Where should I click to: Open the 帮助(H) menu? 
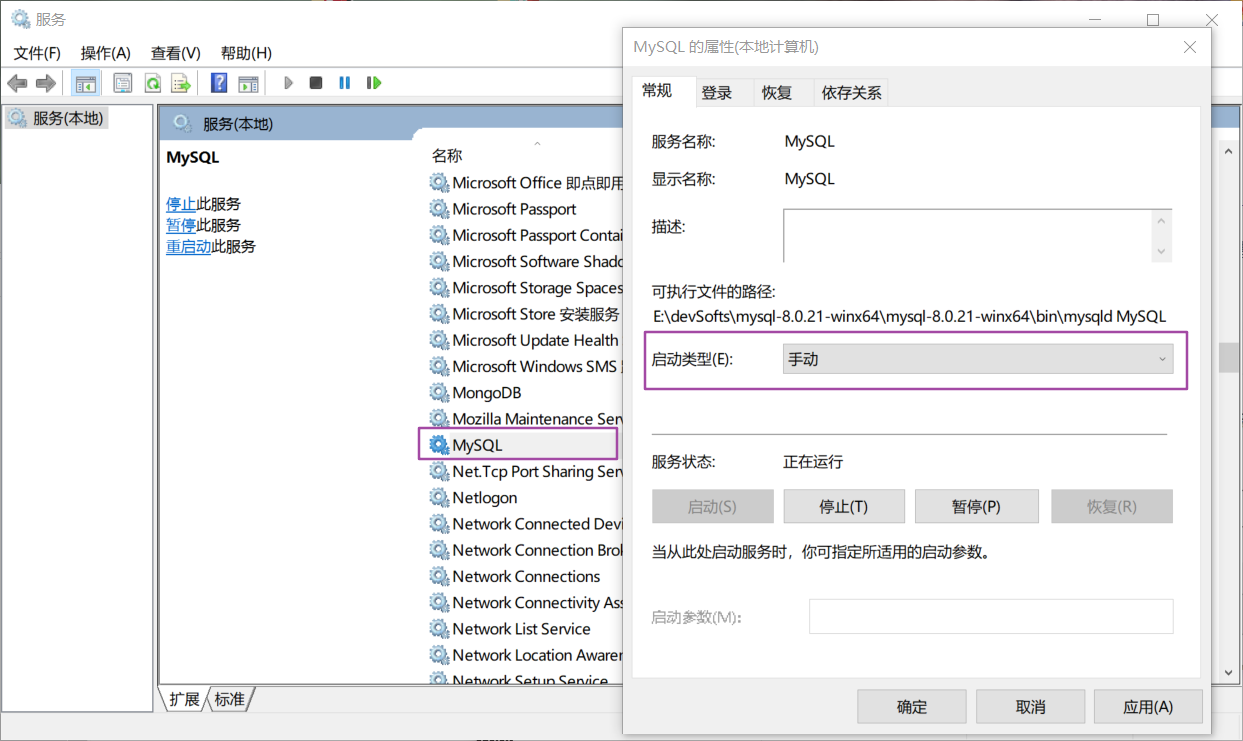(246, 53)
